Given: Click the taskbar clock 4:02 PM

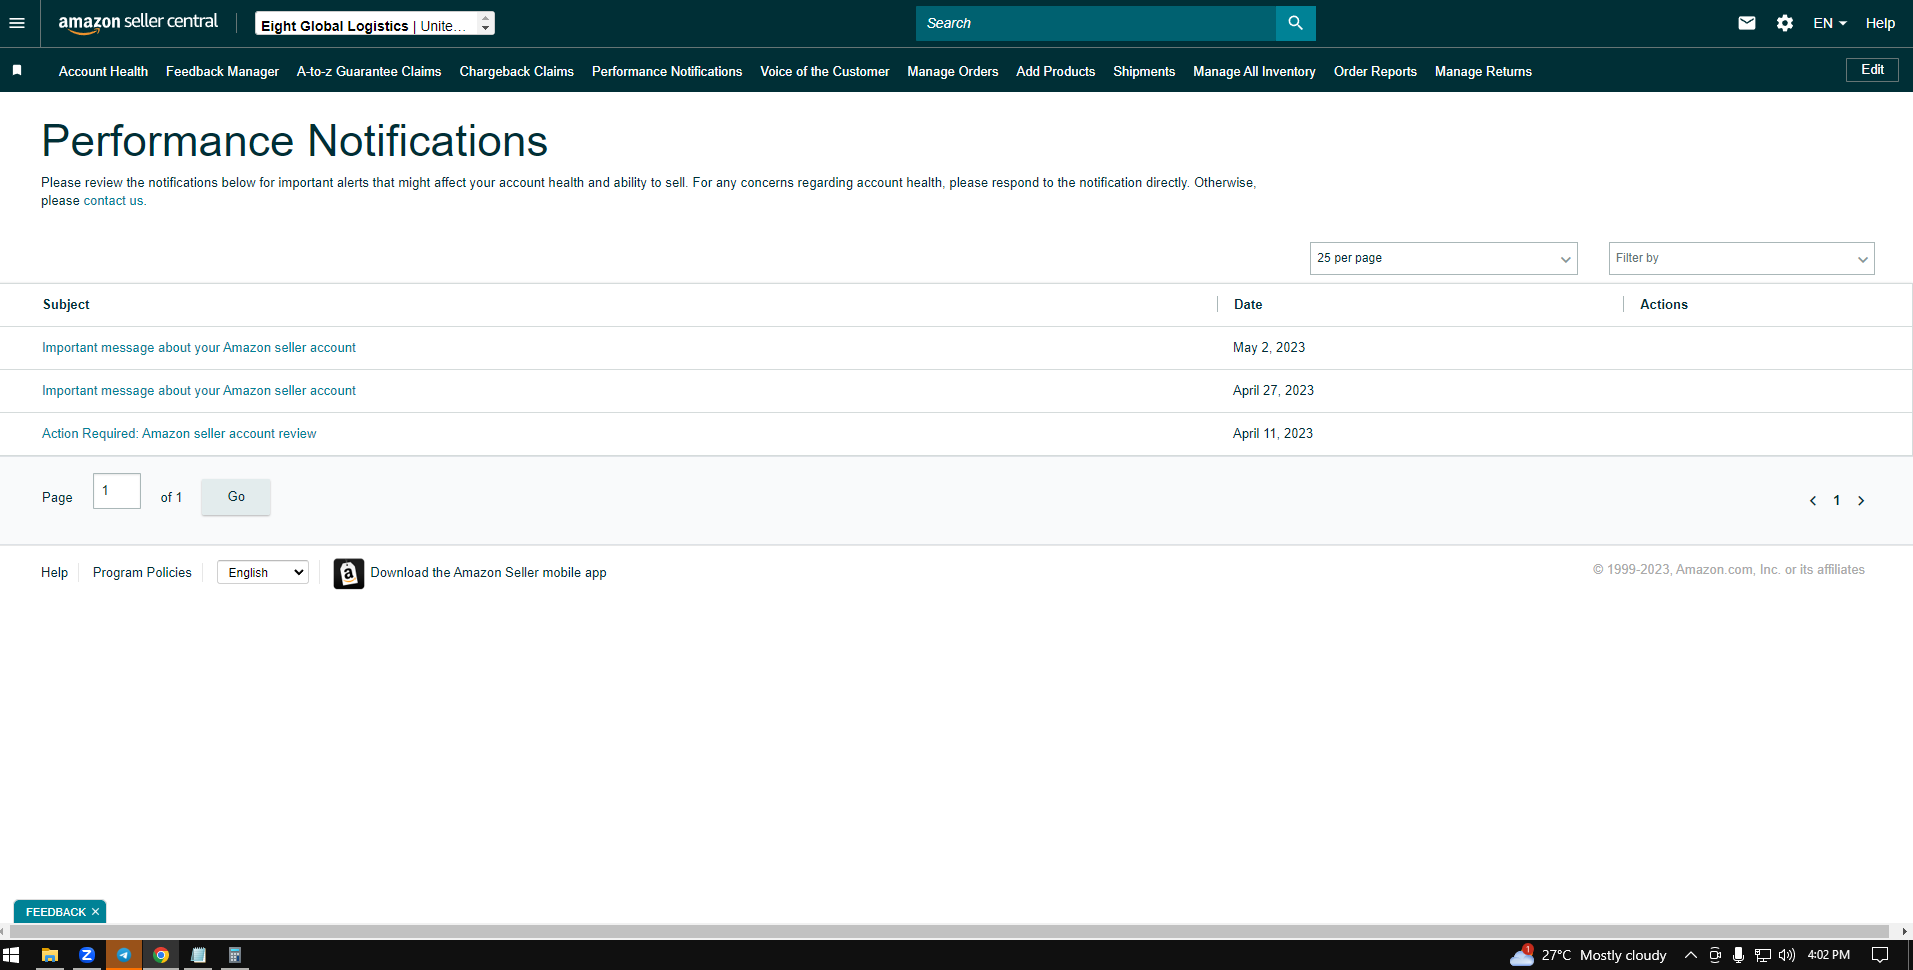Looking at the screenshot, I should coord(1829,955).
